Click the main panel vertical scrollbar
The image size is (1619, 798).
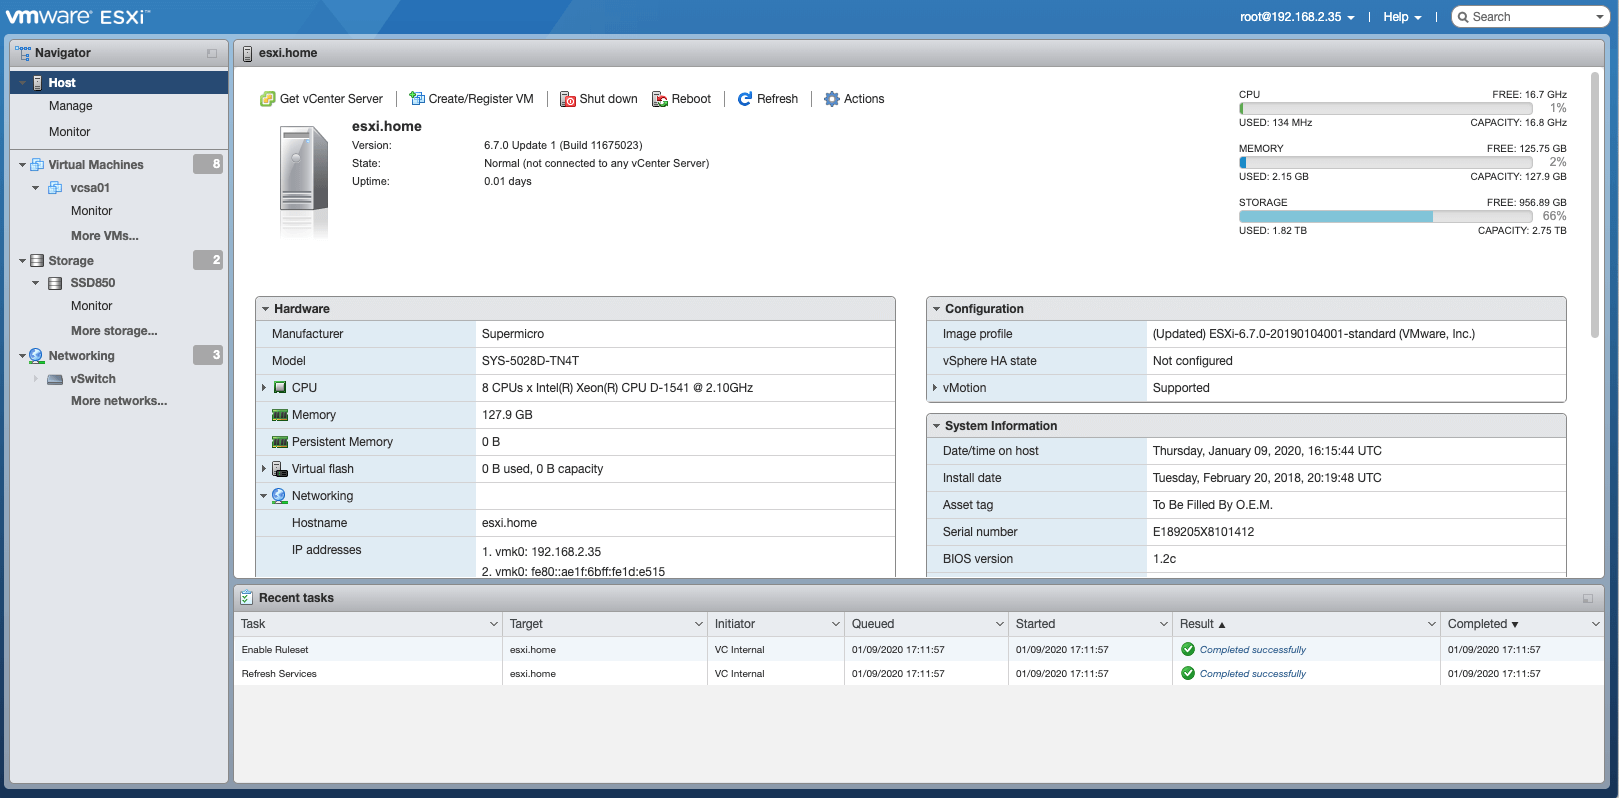[x=1596, y=205]
